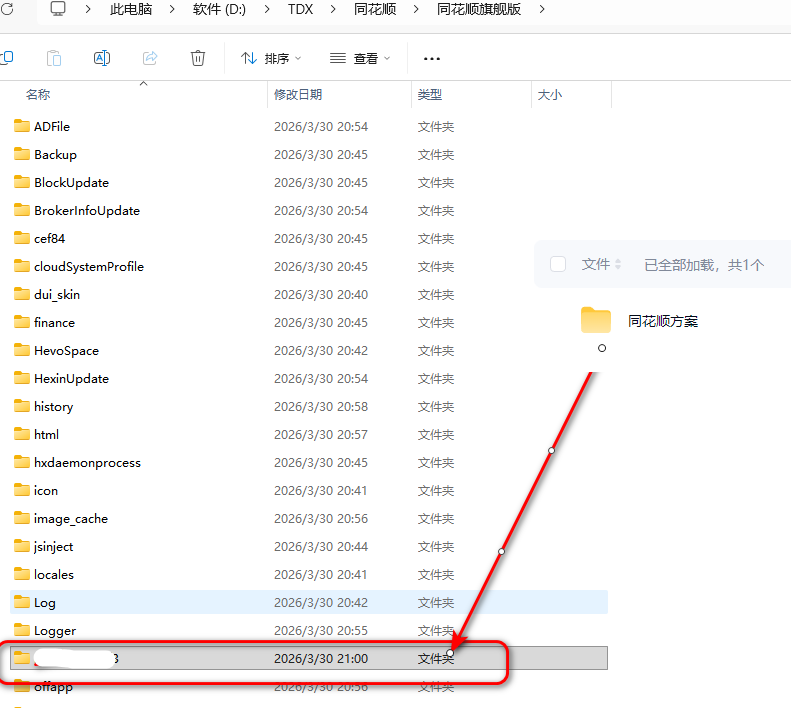Expand the chevron after 软件 (D:) breadcrumb
Viewport: 791px width, 708px height.
point(267,9)
